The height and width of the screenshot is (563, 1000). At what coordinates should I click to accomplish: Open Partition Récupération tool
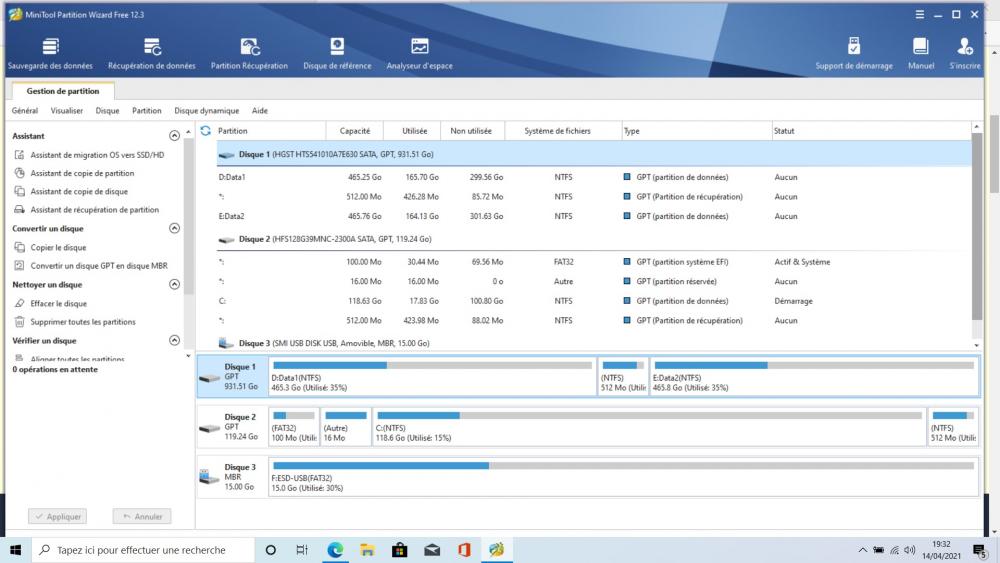249,54
